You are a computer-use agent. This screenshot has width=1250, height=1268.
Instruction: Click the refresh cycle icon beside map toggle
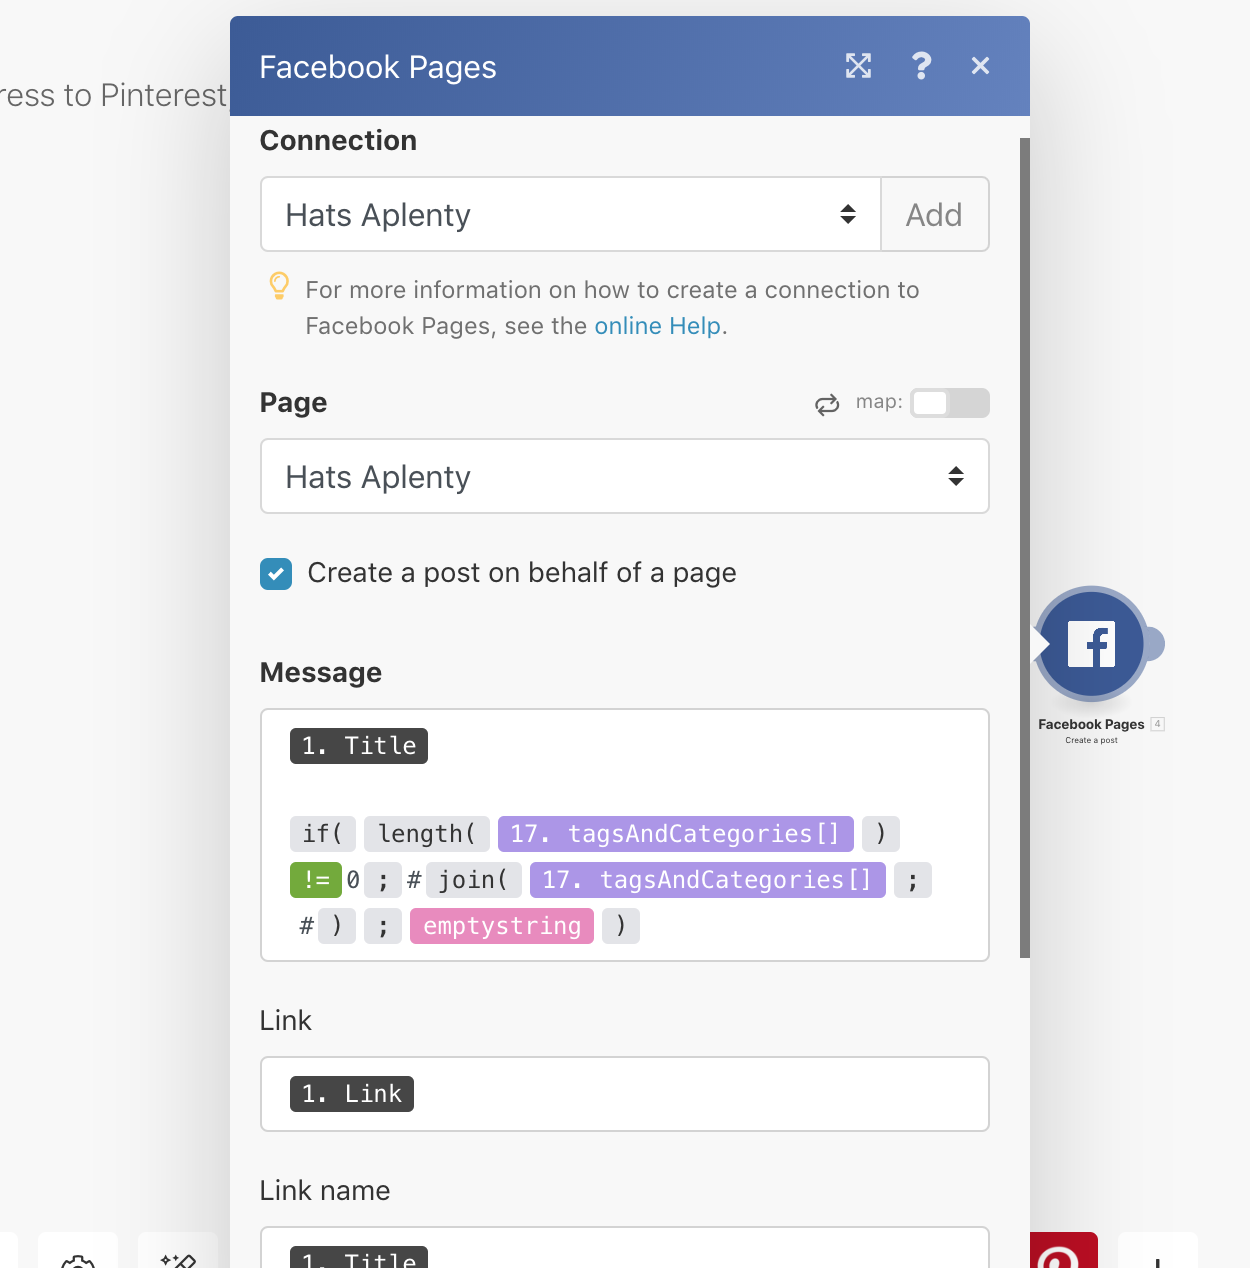point(826,403)
